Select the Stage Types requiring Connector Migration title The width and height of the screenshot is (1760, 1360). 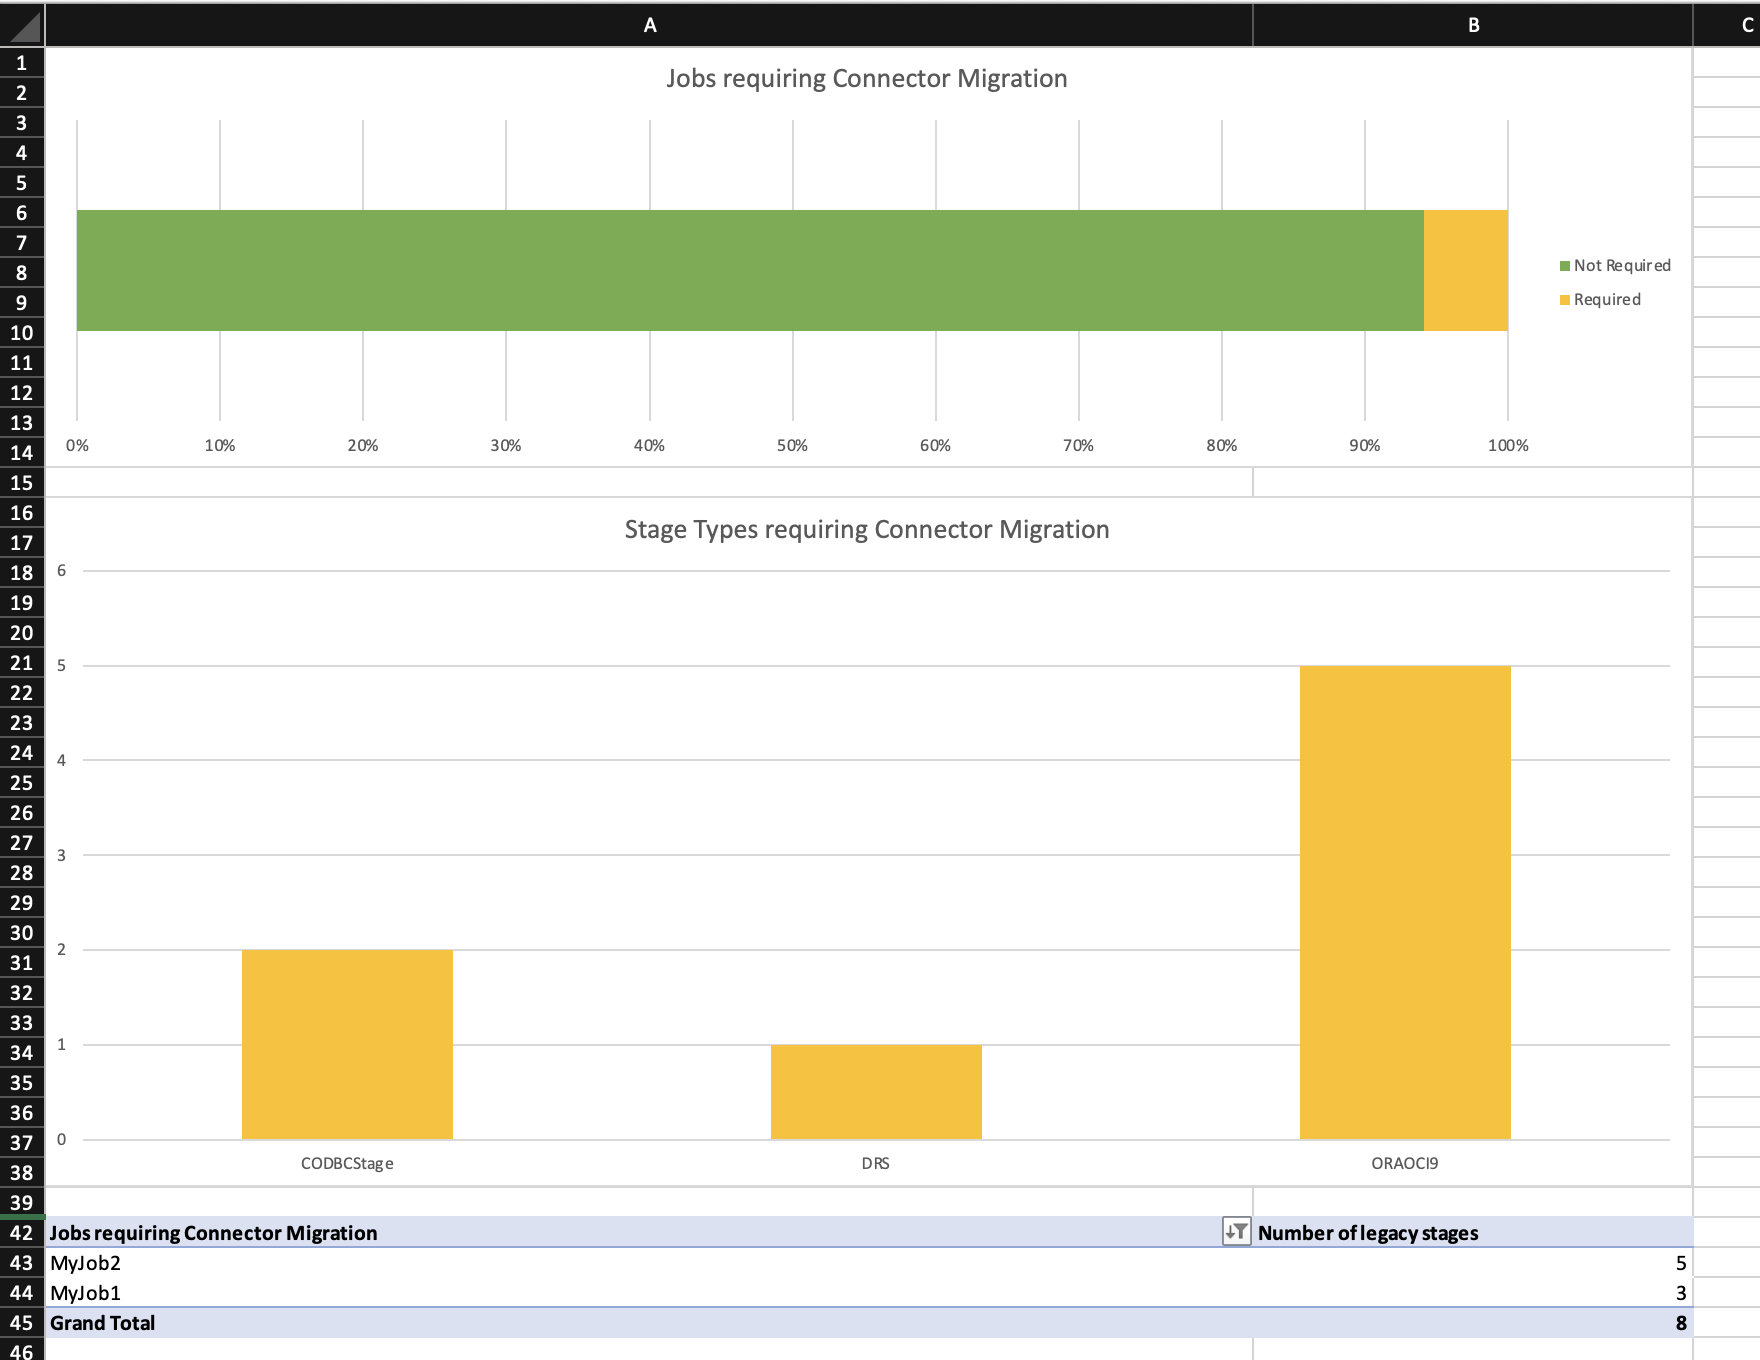(867, 530)
